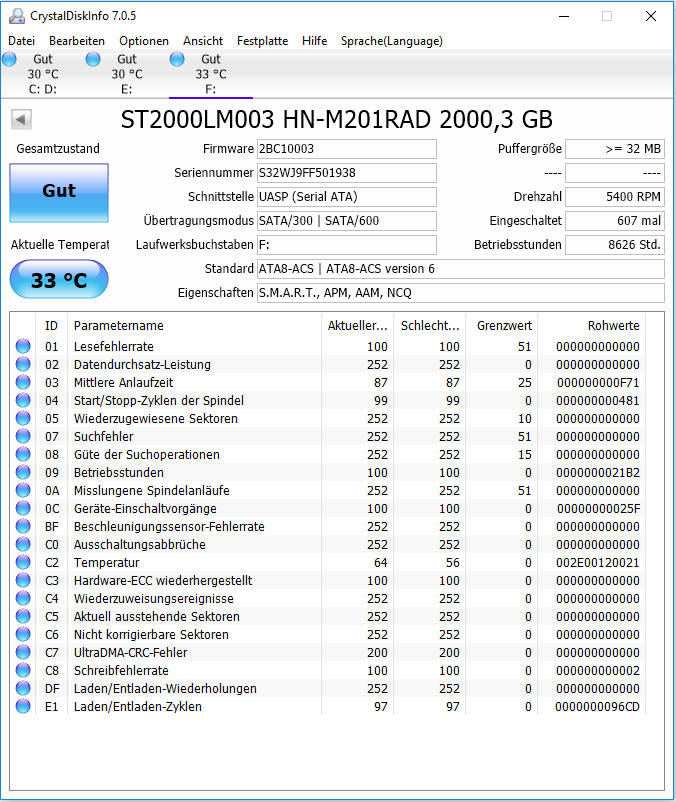Select the F: disk tab
Screen dimensions: 676x802
[x=211, y=74]
